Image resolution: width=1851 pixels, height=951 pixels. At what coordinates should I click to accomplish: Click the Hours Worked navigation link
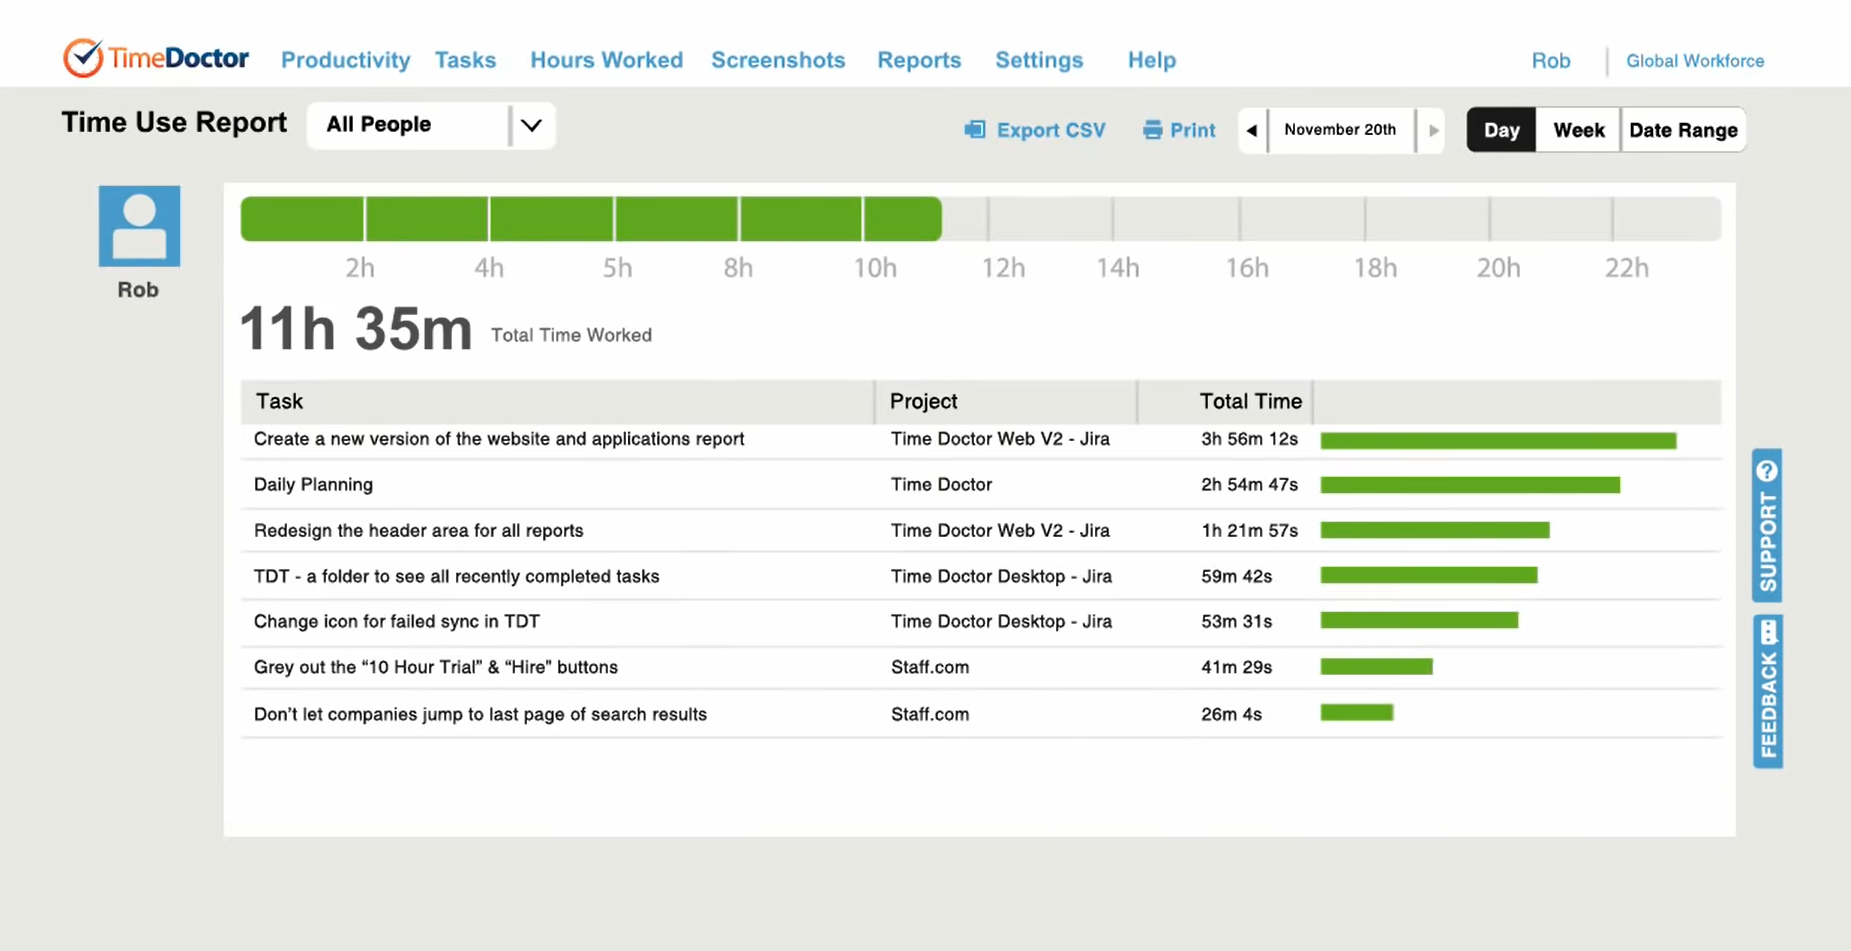[606, 60]
